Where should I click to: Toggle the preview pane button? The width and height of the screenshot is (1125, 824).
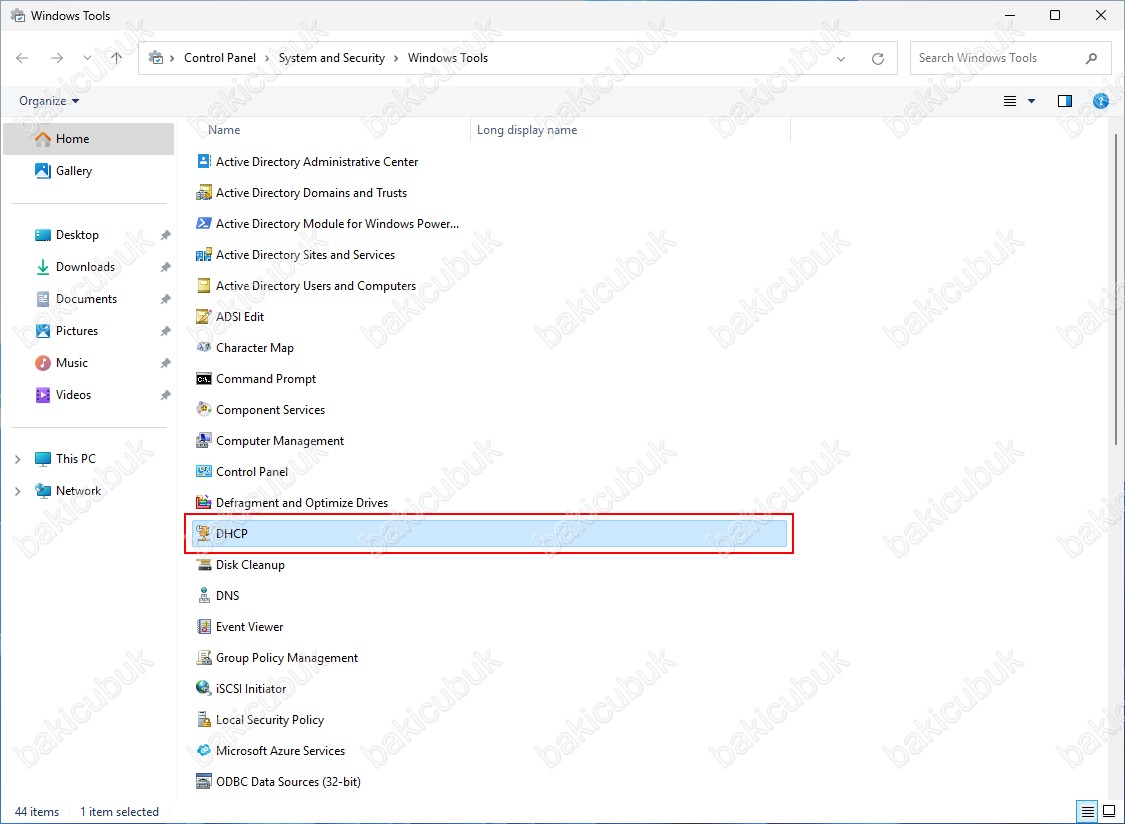pos(1064,101)
